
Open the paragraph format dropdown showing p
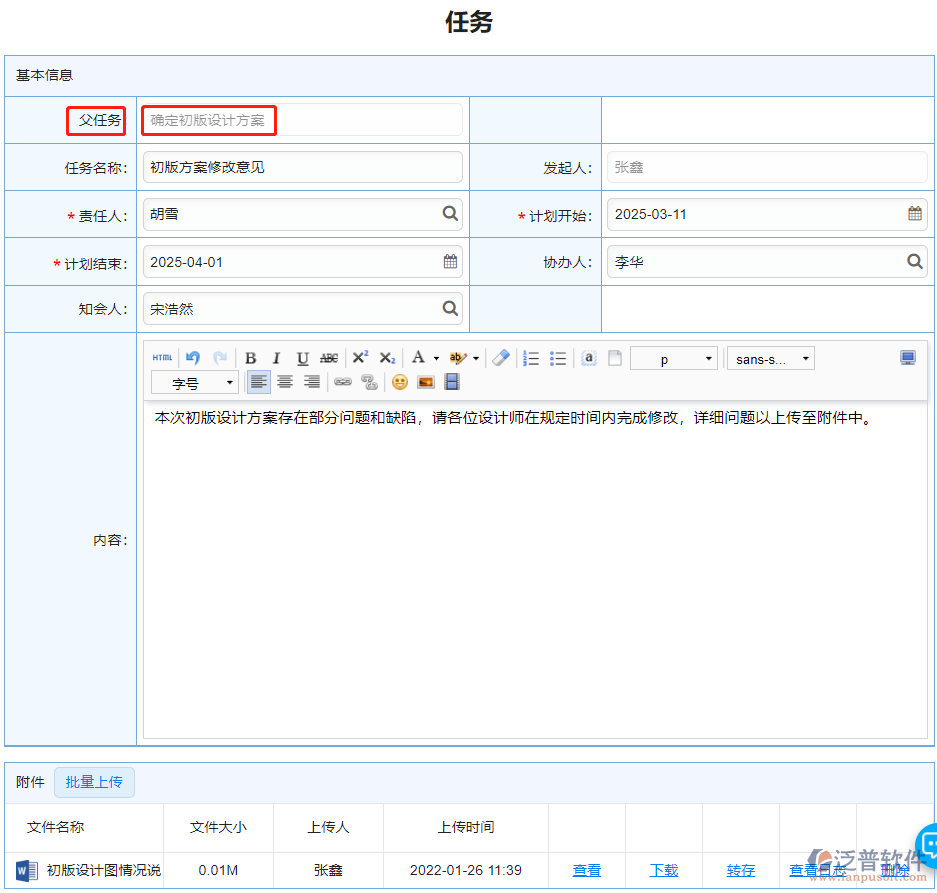(x=674, y=357)
